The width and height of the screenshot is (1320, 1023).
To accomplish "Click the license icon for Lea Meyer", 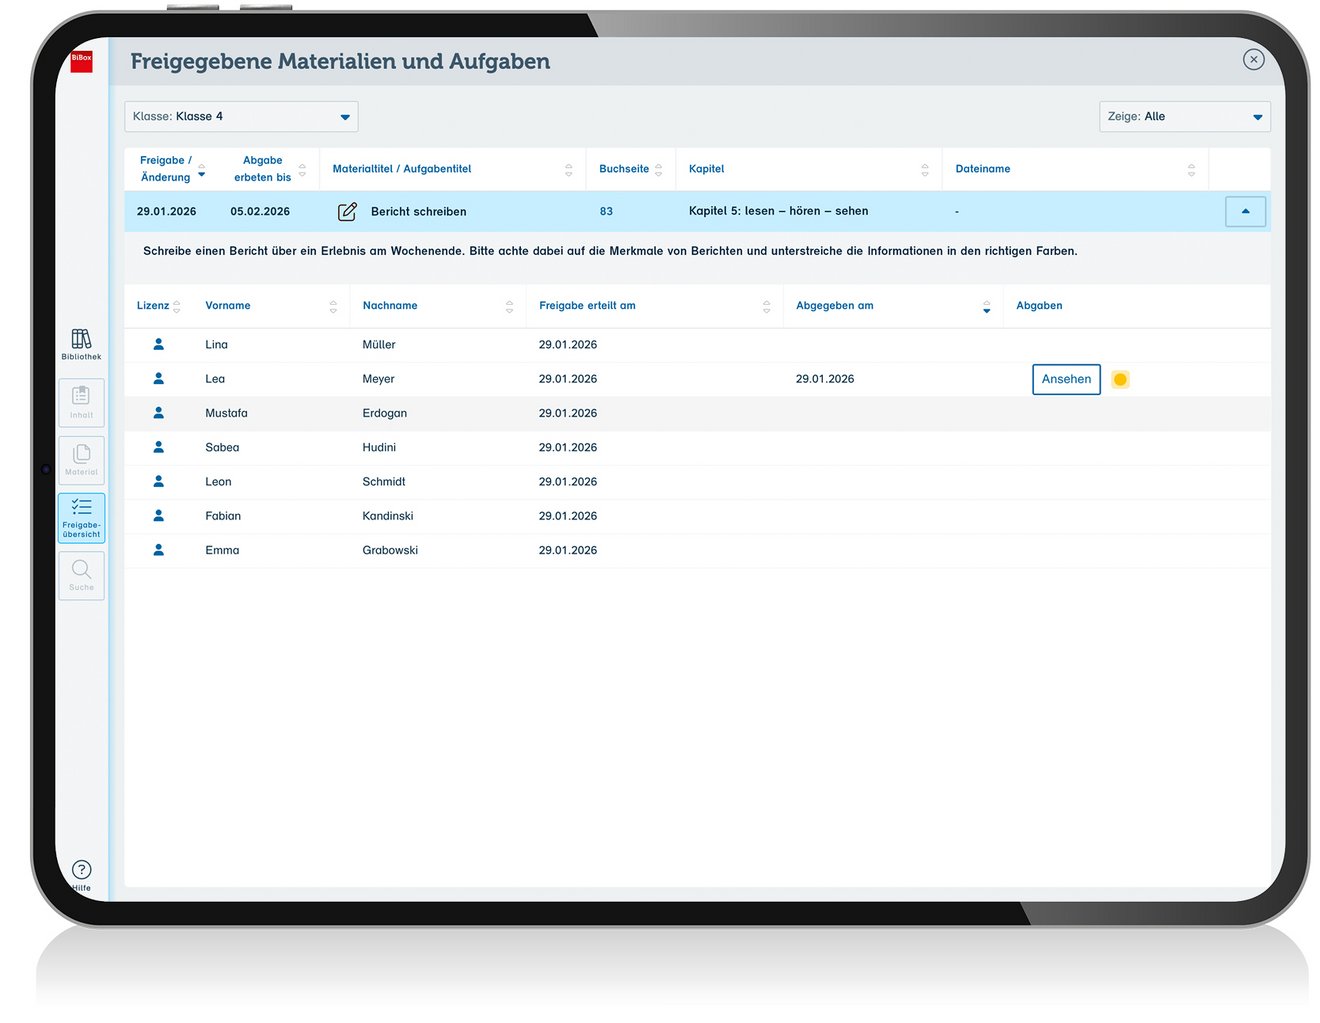I will coord(158,378).
